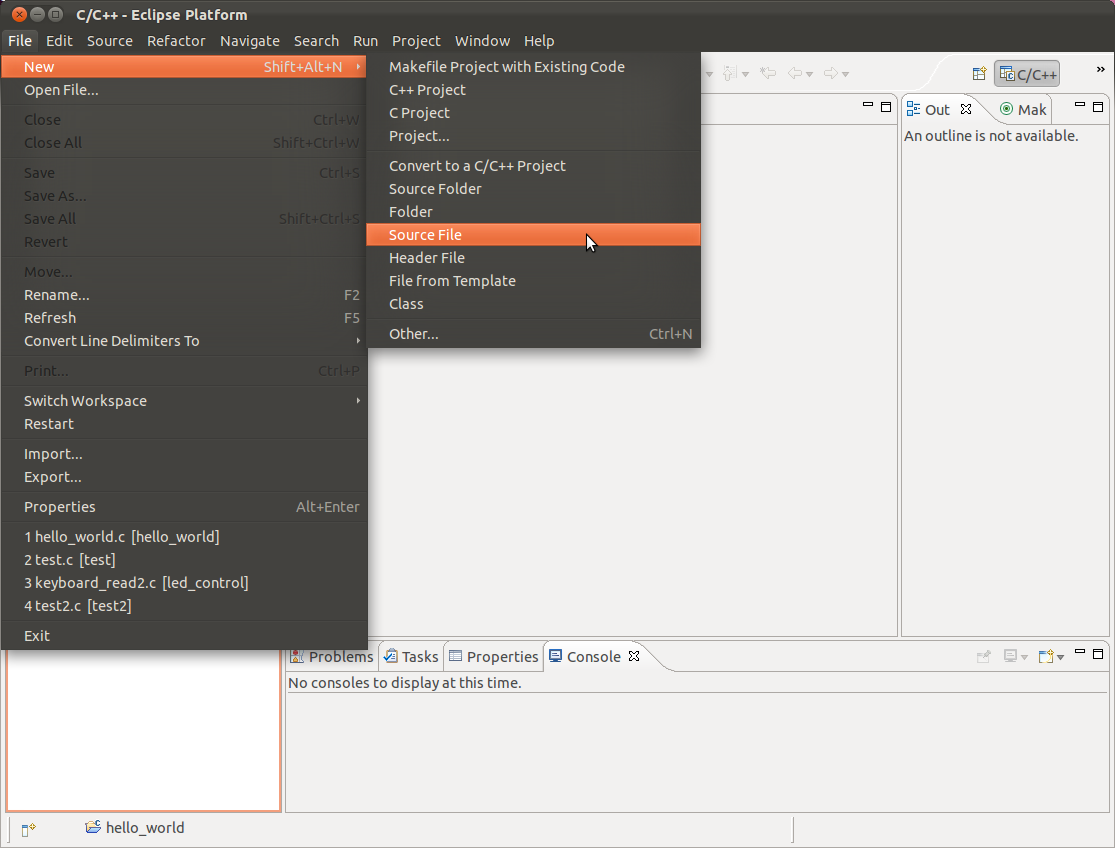Image resolution: width=1115 pixels, height=848 pixels.
Task: Minimize the Outline panel
Action: [x=1079, y=105]
